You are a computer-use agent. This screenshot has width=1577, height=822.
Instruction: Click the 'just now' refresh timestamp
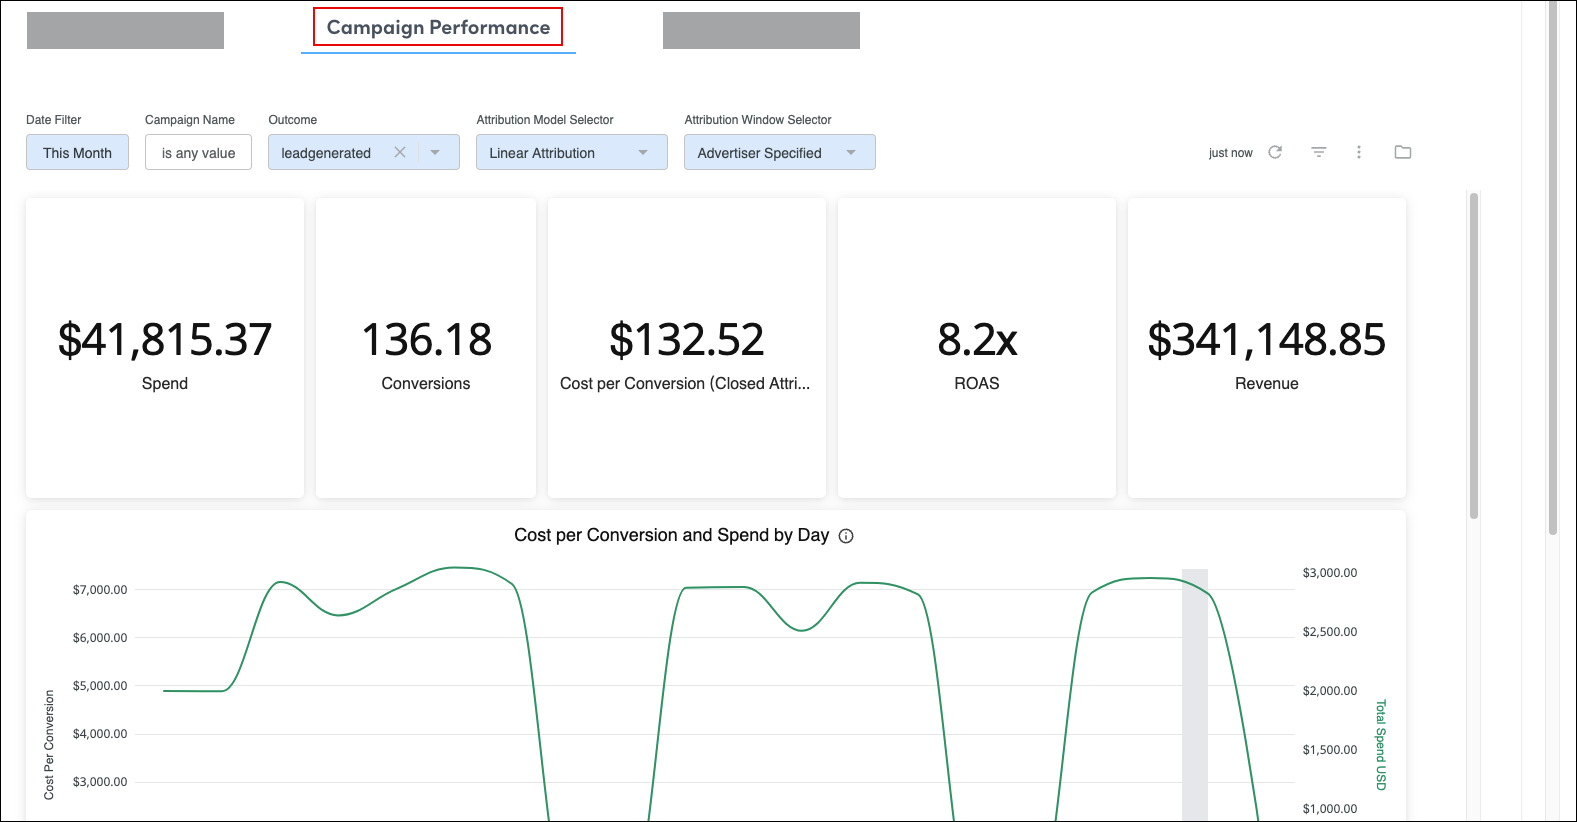tap(1230, 153)
